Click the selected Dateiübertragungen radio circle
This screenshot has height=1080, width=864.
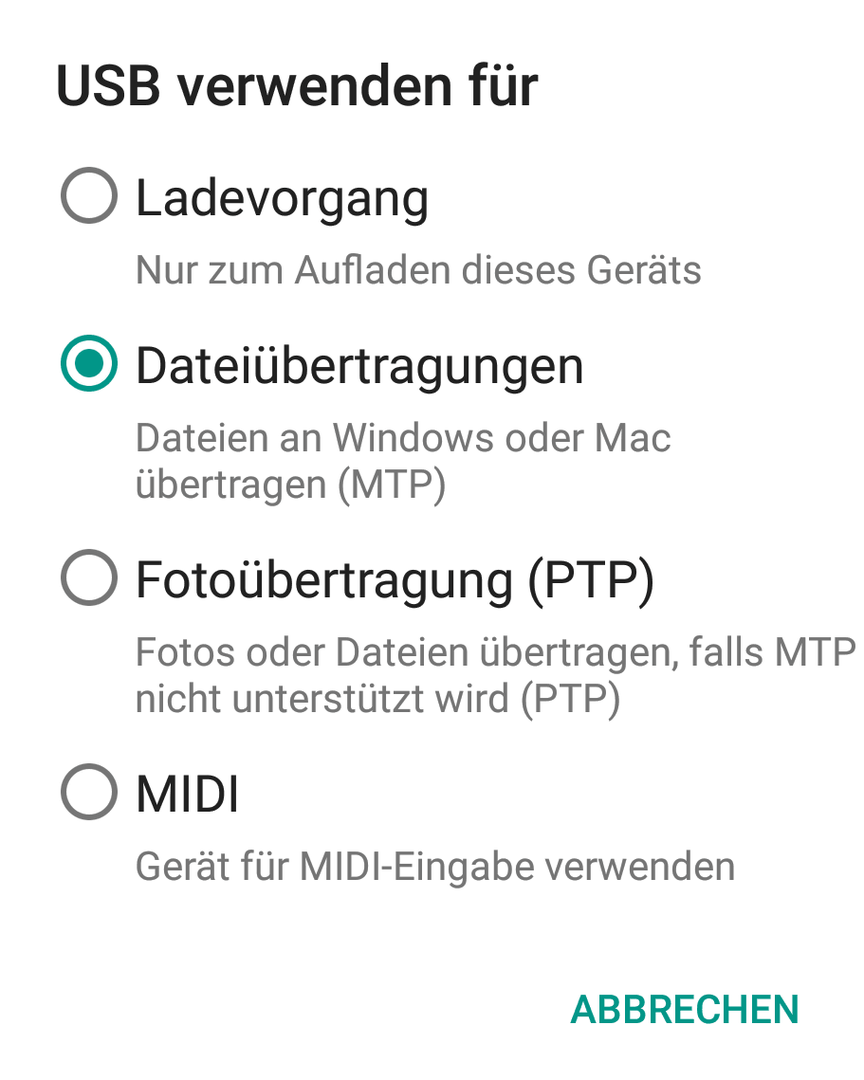pos(89,363)
